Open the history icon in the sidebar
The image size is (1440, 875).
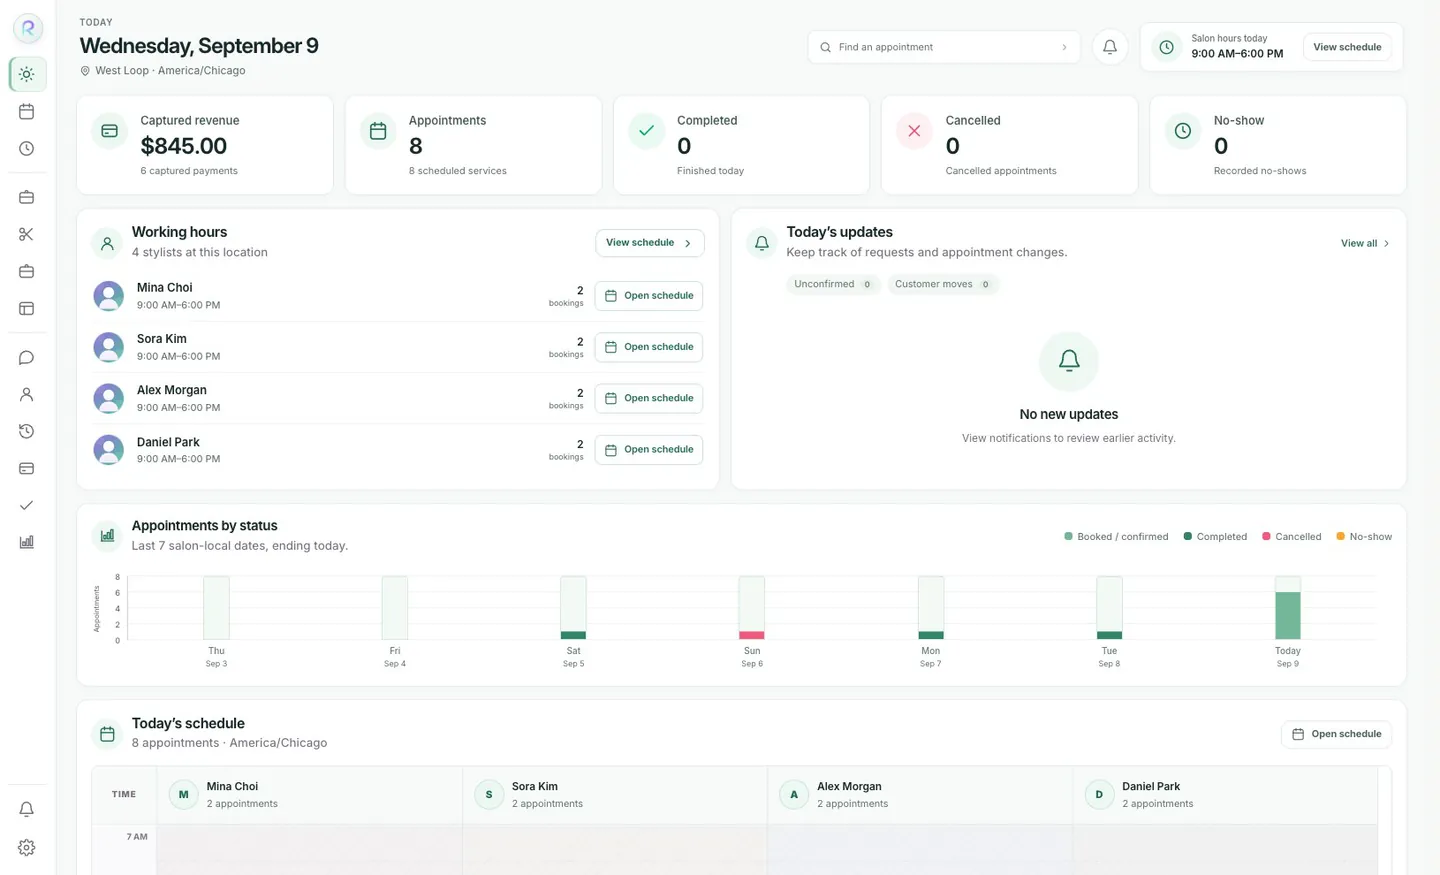click(x=27, y=431)
